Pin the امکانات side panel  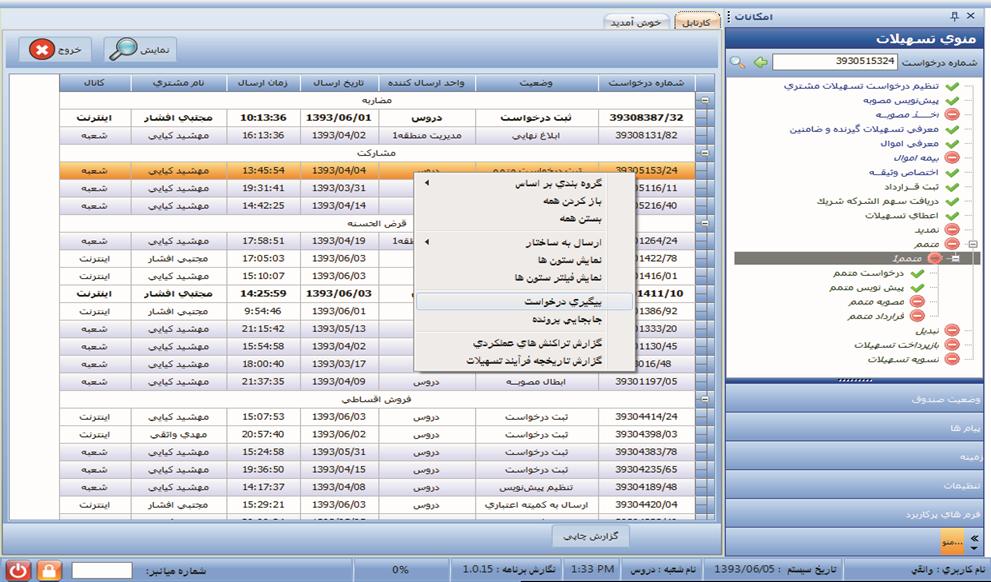tap(954, 16)
